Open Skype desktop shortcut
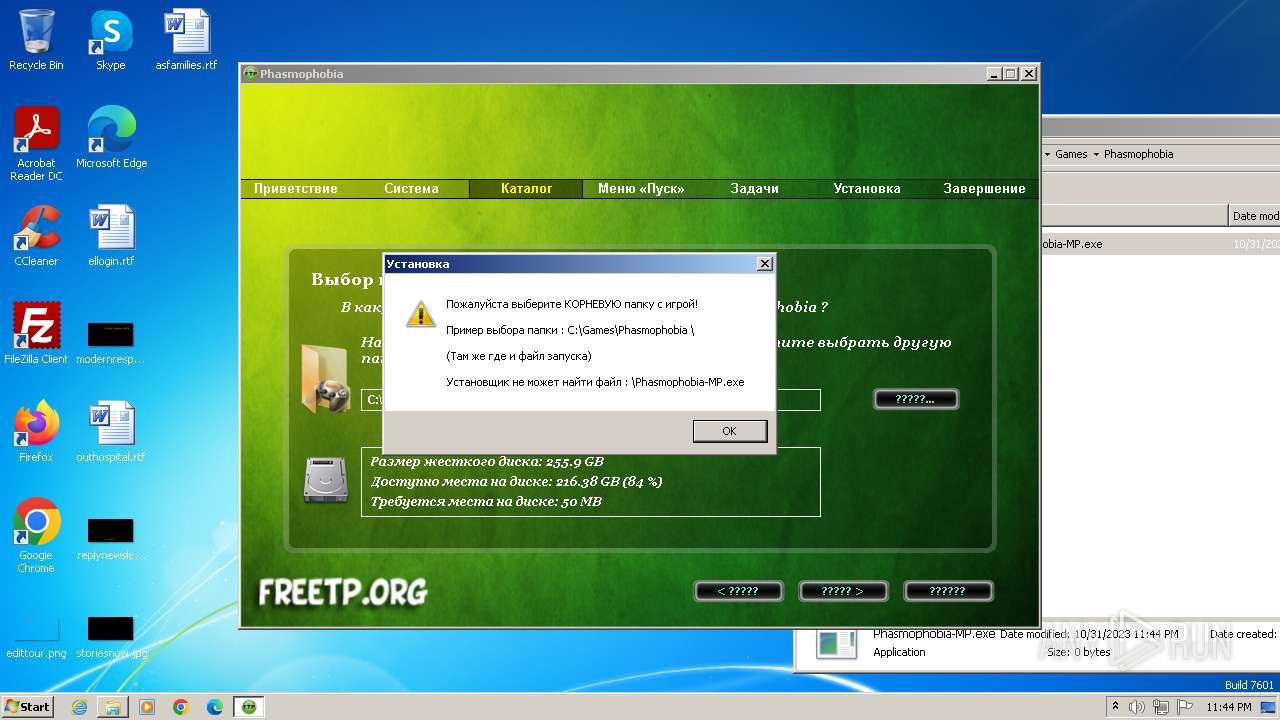 click(x=110, y=41)
